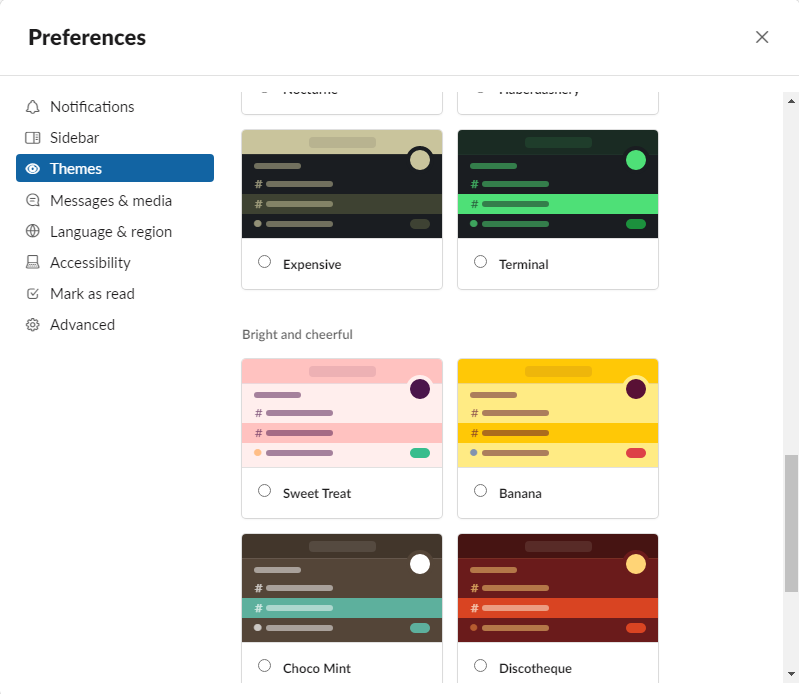Close the Preferences dialog
Screen dimensions: 799x694
click(x=762, y=37)
